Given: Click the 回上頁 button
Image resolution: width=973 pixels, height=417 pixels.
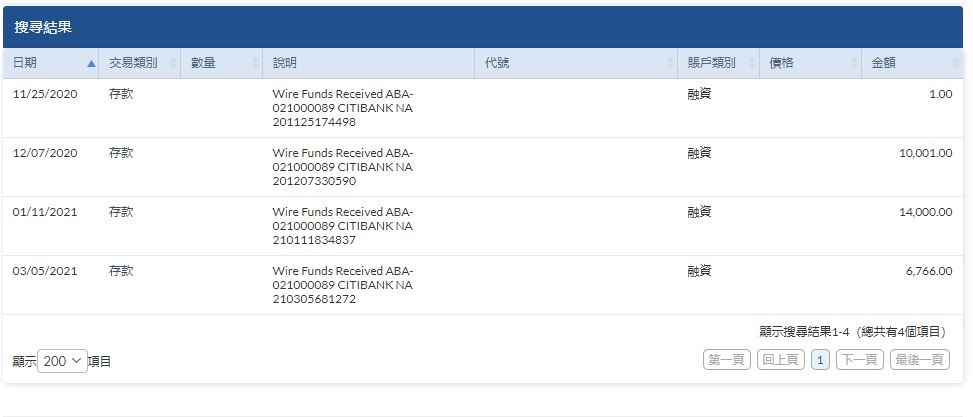Looking at the screenshot, I should click(781, 360).
